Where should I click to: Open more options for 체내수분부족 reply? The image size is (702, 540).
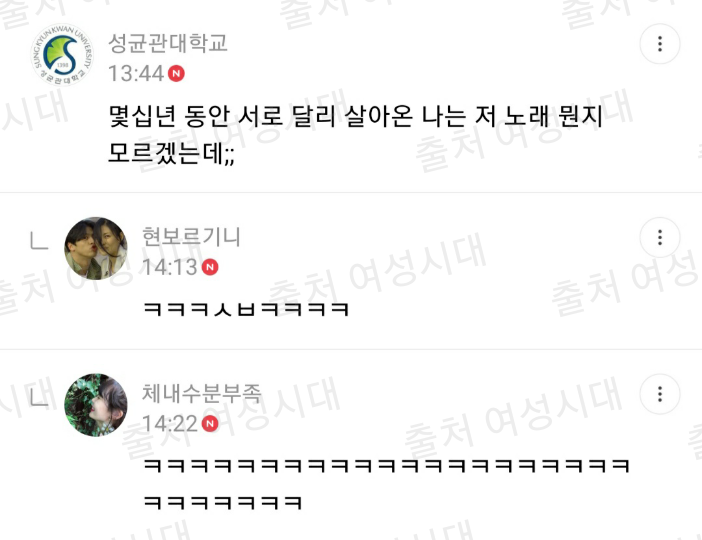coord(660,394)
